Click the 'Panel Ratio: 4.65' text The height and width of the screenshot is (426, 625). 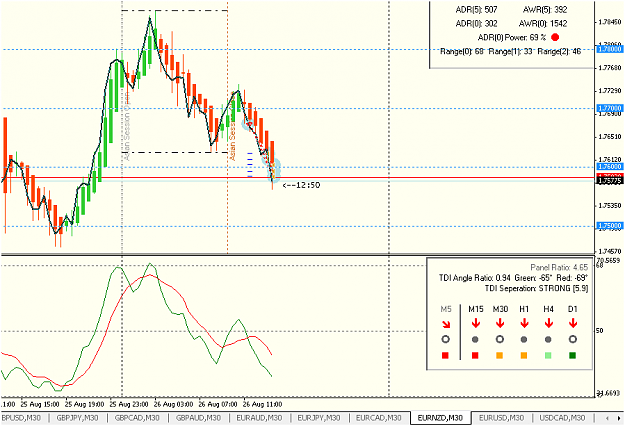[x=559, y=267]
